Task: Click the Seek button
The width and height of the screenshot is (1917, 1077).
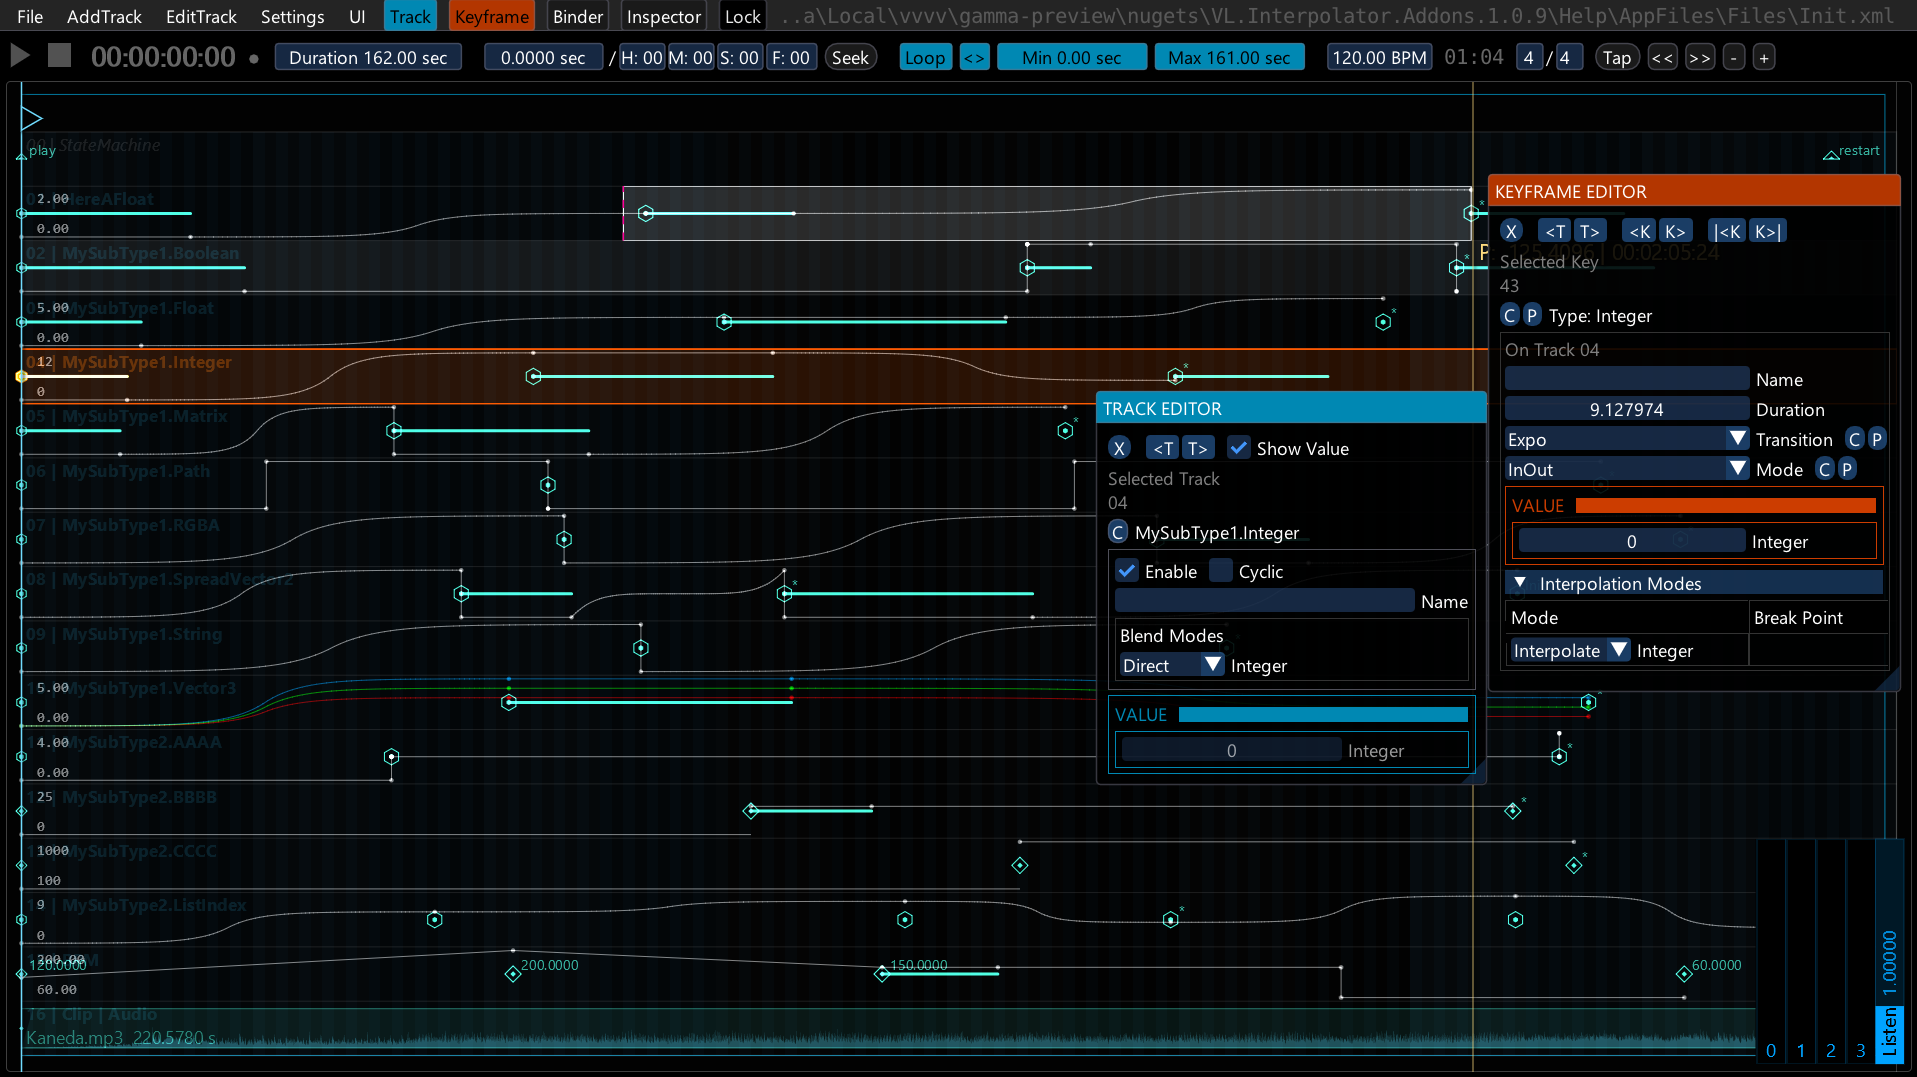Action: 850,57
